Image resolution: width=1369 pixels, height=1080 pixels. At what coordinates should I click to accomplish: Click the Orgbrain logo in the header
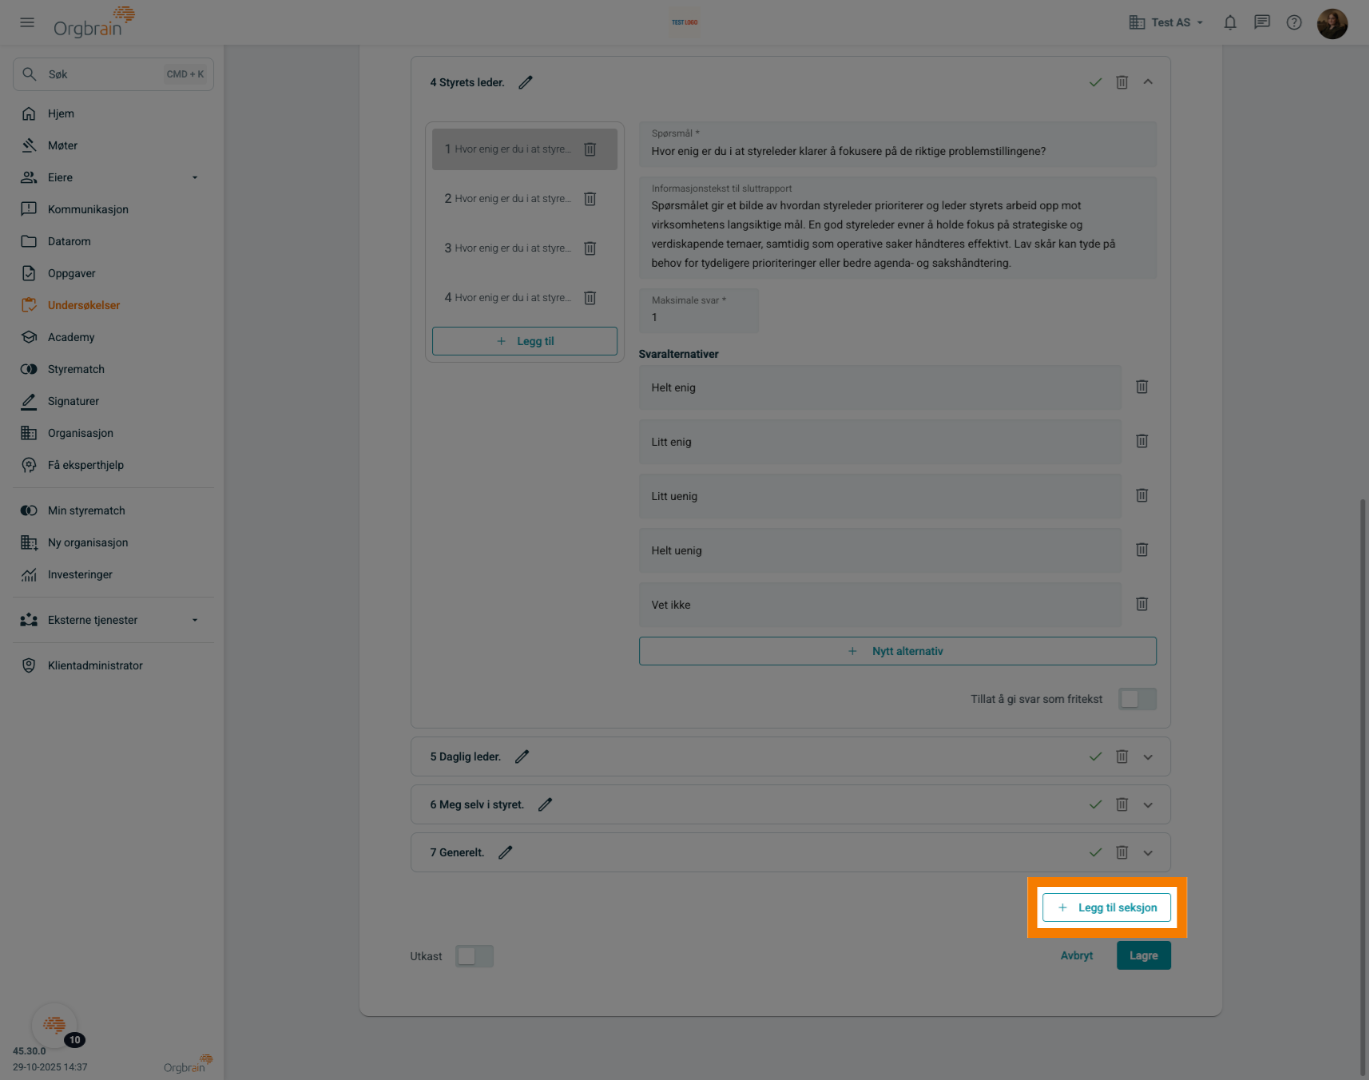tap(94, 22)
